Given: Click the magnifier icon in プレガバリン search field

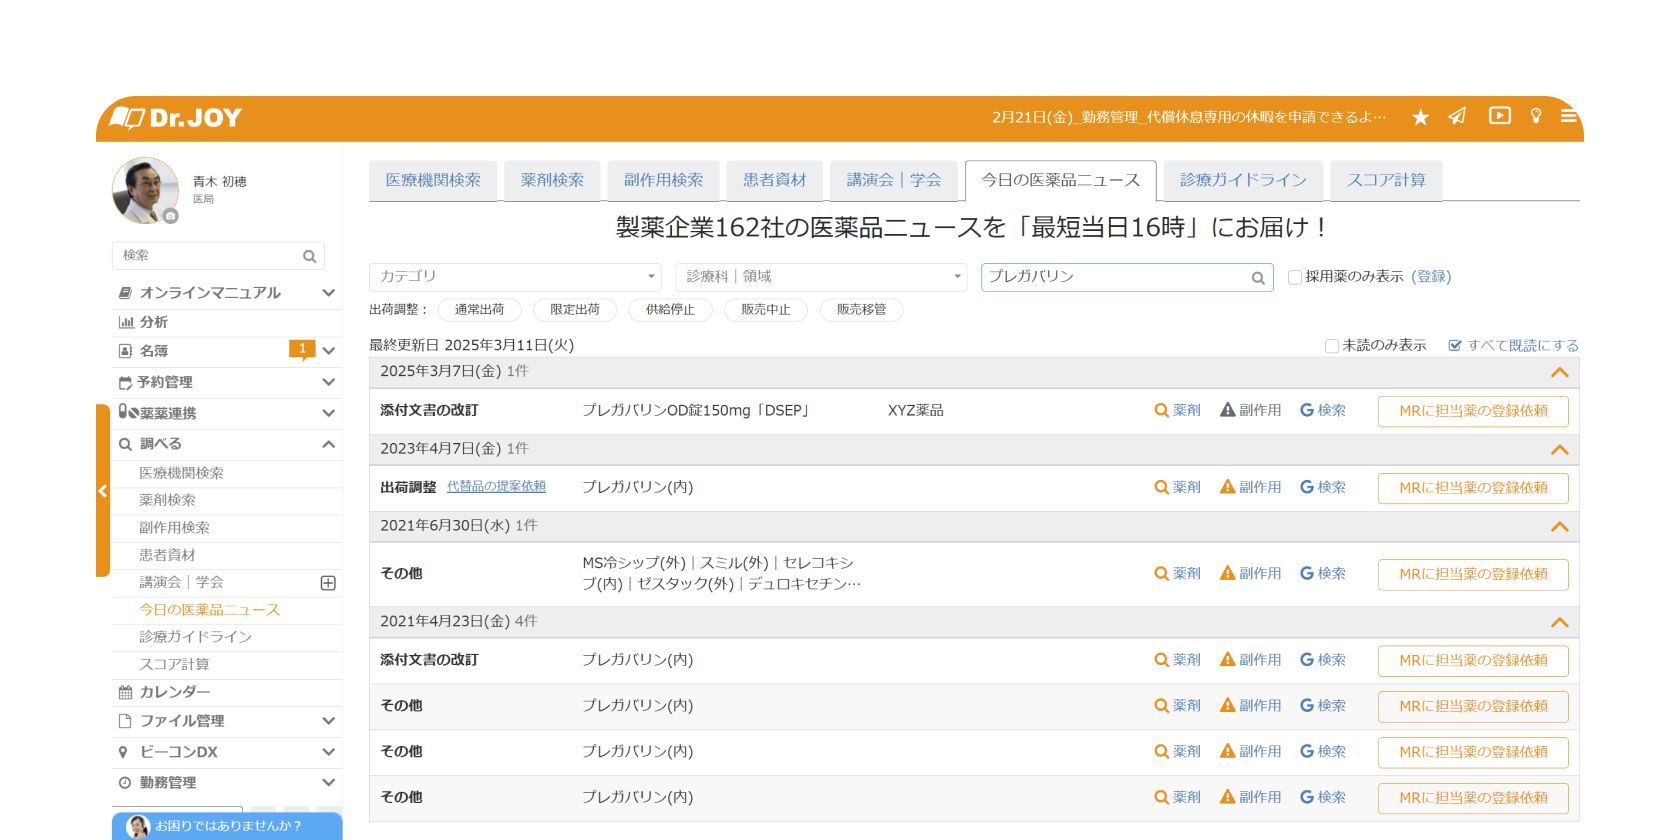Looking at the screenshot, I should (x=1258, y=278).
